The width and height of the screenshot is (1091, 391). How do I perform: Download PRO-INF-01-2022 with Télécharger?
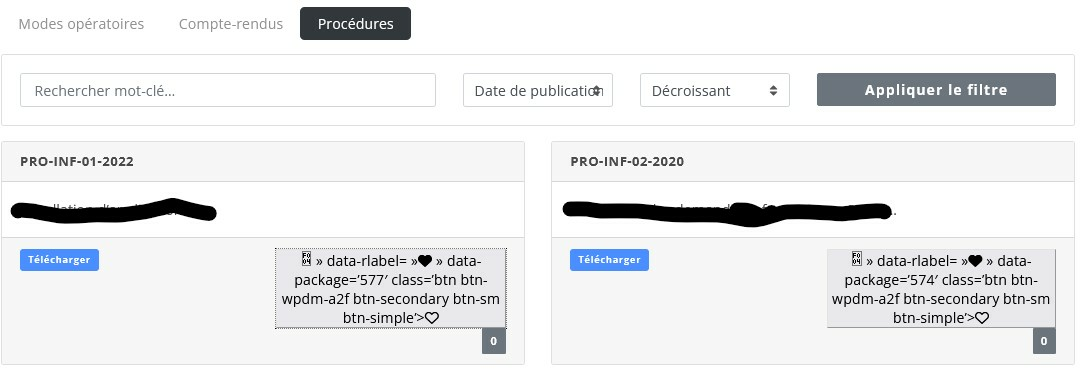59,260
